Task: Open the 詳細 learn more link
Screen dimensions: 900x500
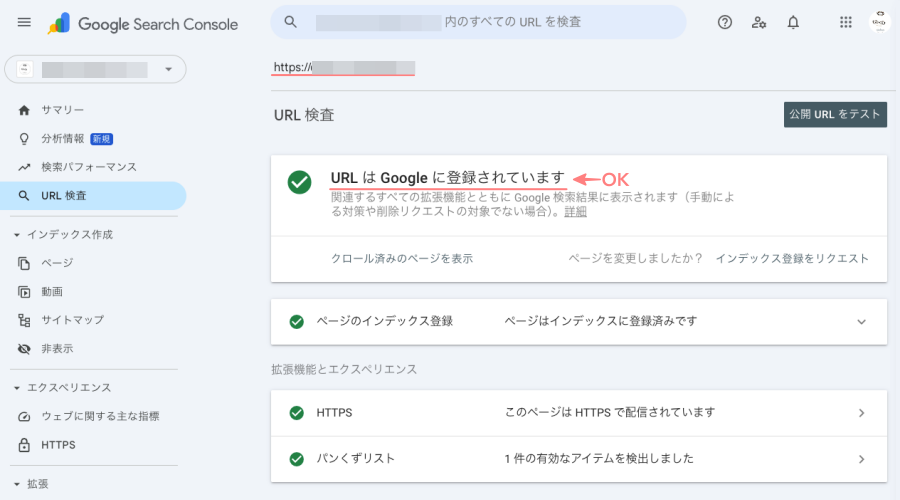Action: pyautogui.click(x=575, y=212)
